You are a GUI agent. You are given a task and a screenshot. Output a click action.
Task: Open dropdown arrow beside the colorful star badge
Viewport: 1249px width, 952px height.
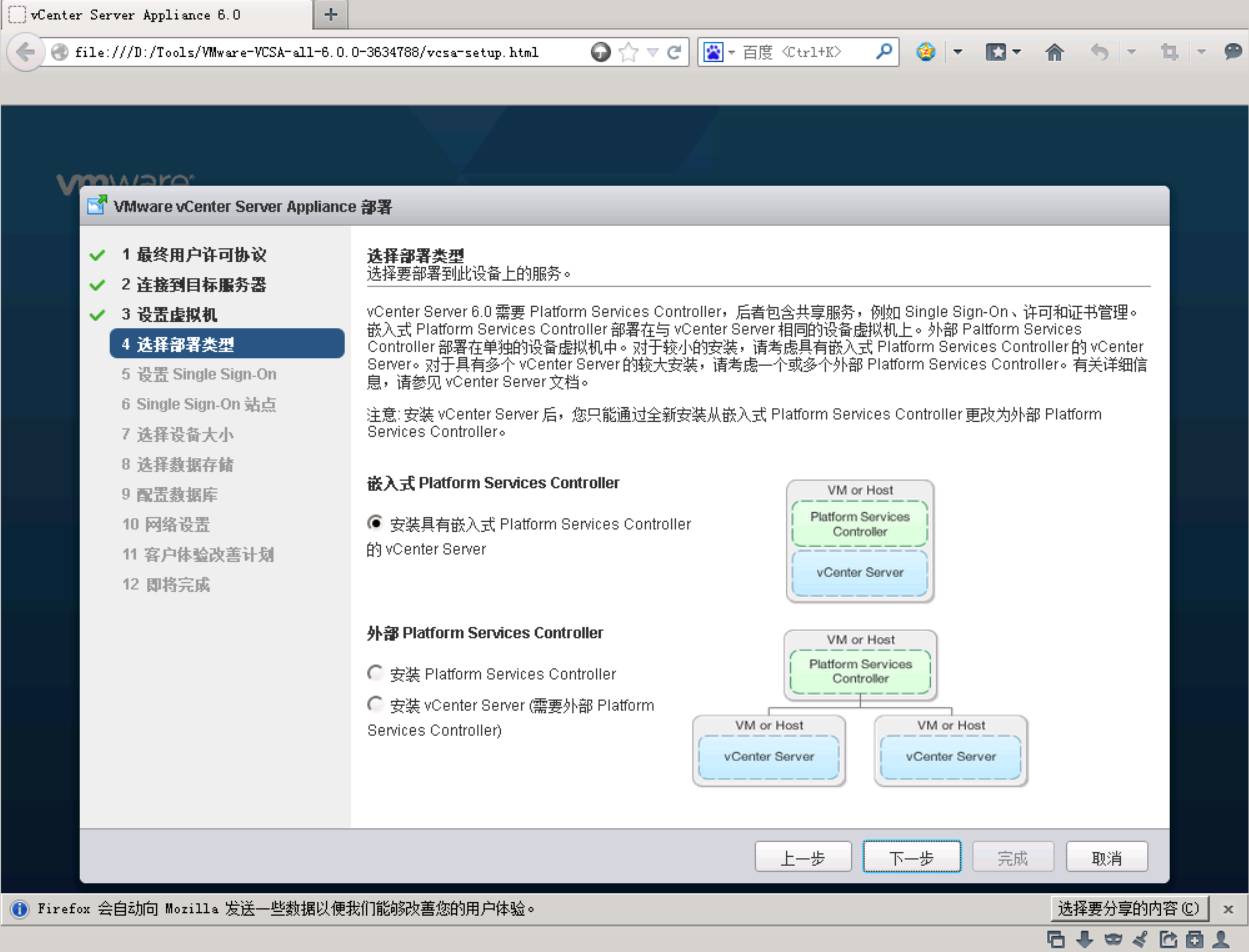pyautogui.click(x=957, y=52)
